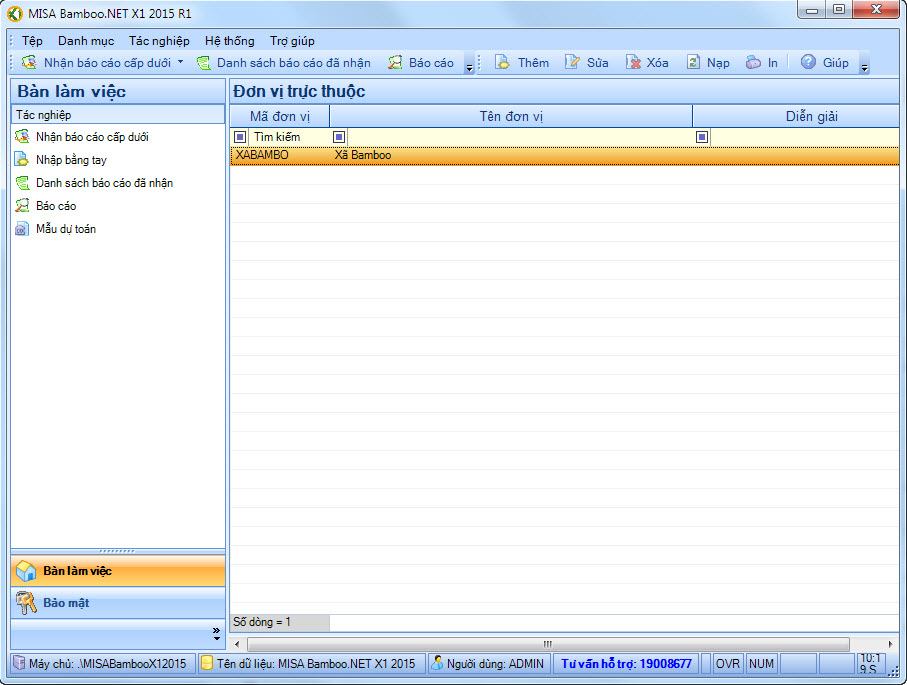
Task: Open the Tệp menu
Action: click(x=32, y=40)
